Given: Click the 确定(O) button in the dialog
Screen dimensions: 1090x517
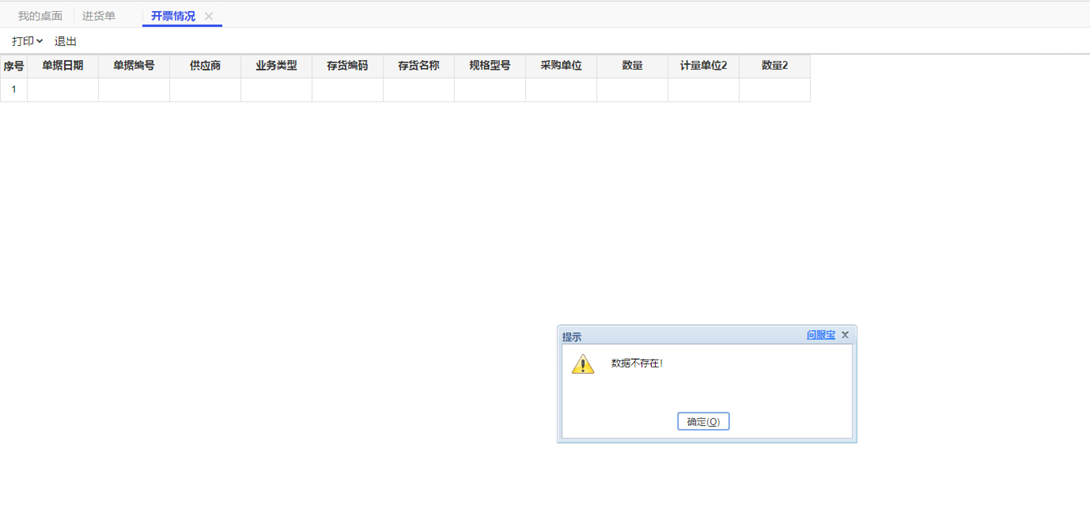Looking at the screenshot, I should [703, 421].
